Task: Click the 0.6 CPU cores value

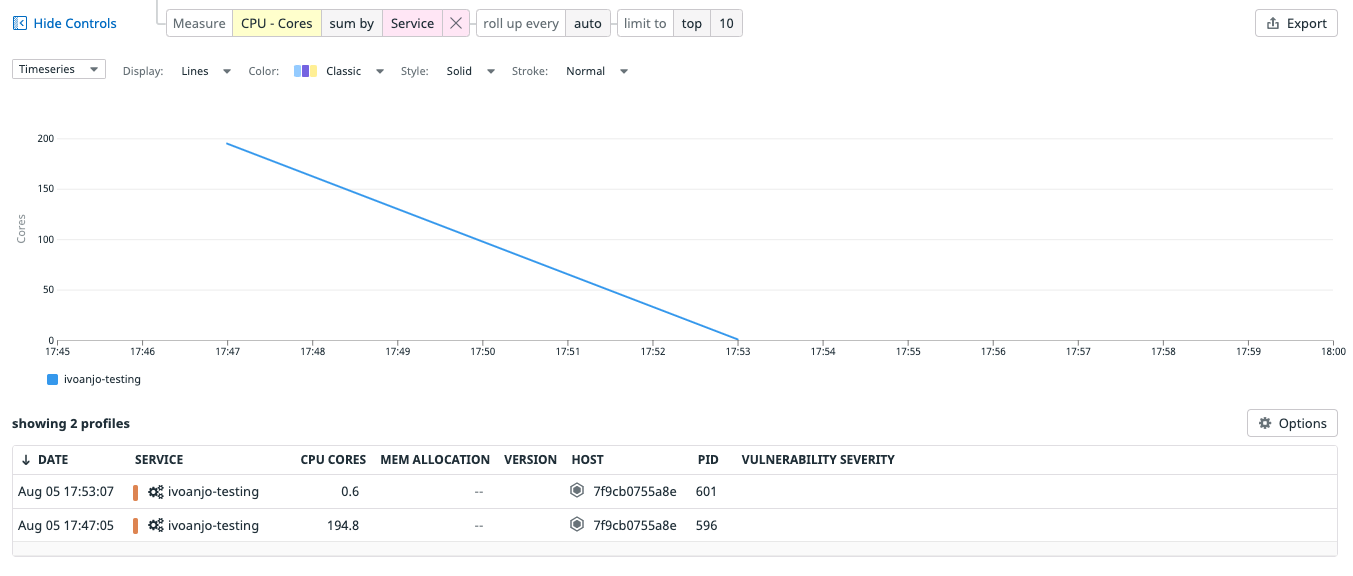Action: click(350, 491)
